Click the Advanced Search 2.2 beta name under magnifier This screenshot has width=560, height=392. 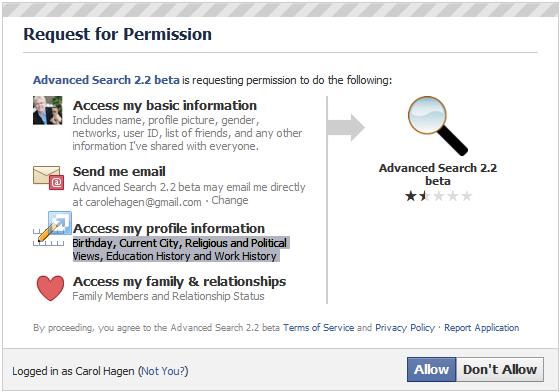tap(438, 174)
